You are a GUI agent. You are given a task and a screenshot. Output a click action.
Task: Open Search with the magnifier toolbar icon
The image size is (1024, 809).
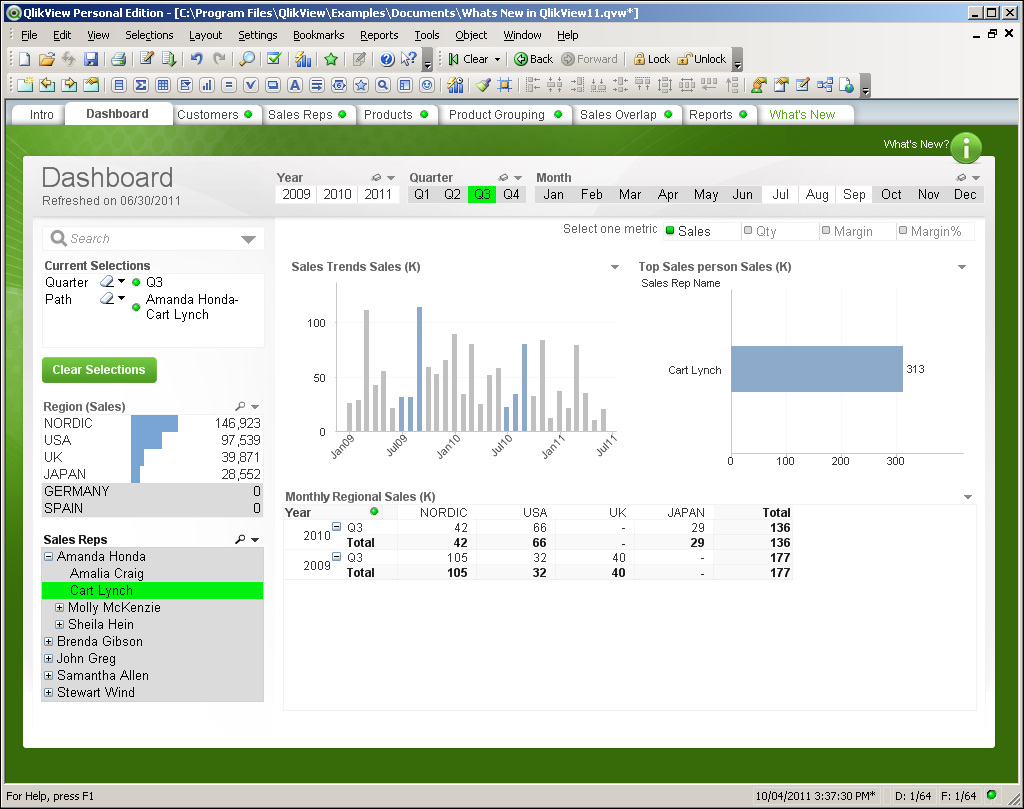click(x=247, y=59)
